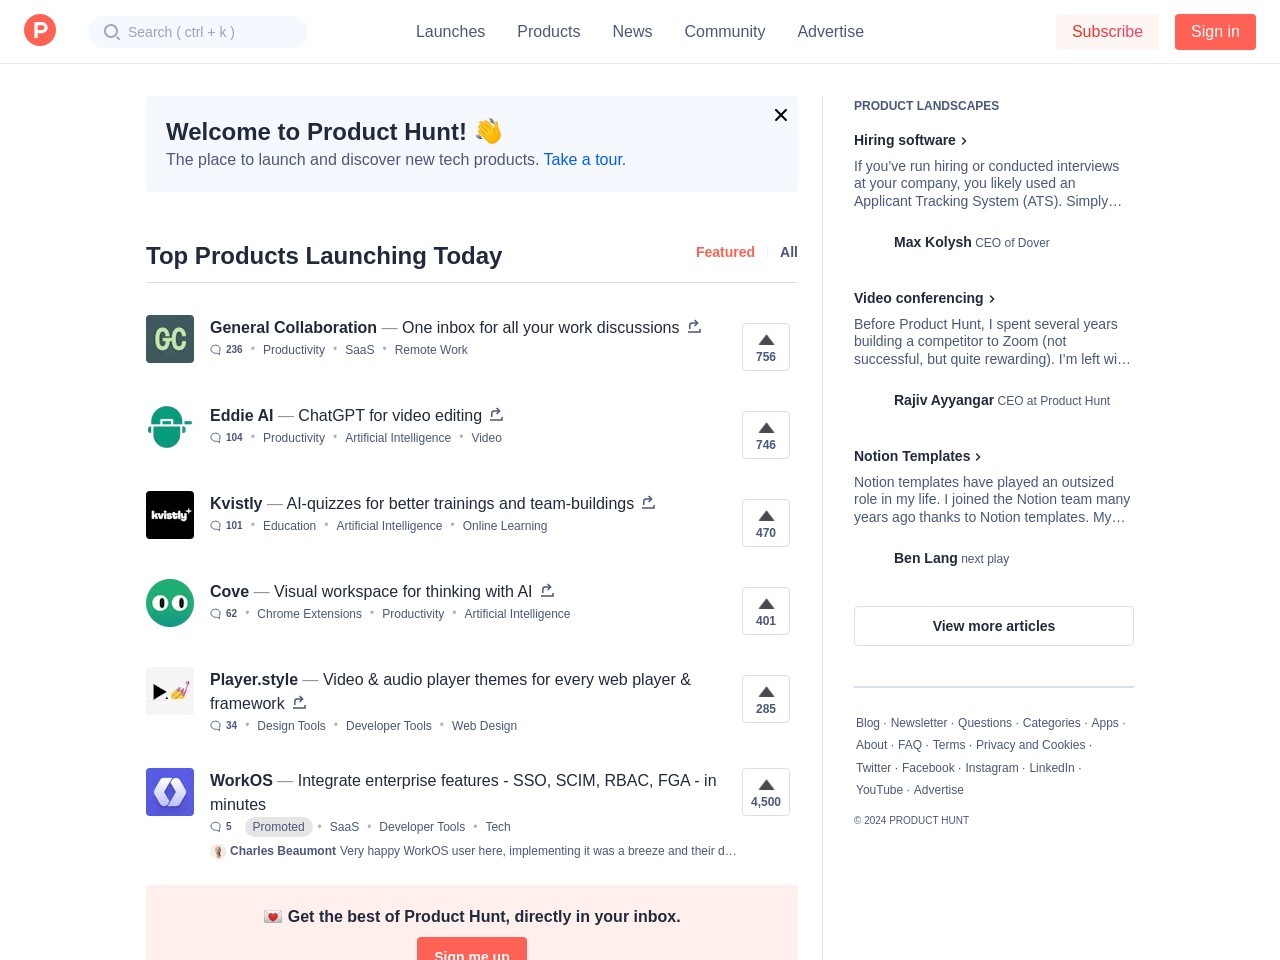1280x960 pixels.
Task: Open the Launches menu
Action: coord(450,32)
